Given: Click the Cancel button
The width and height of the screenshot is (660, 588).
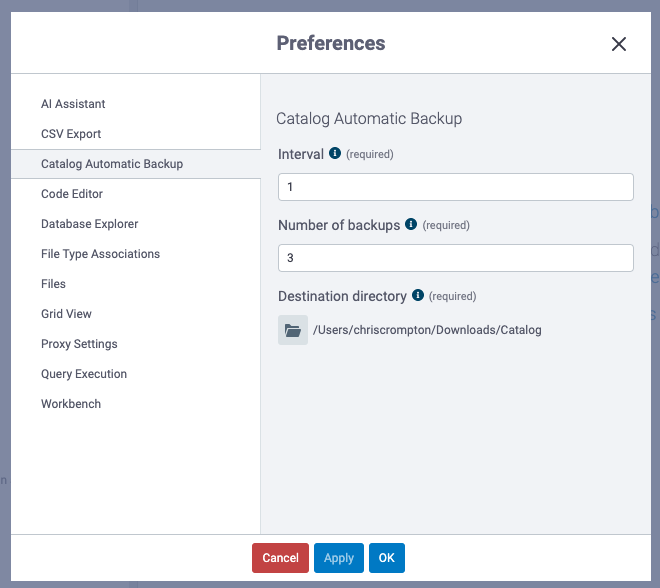Looking at the screenshot, I should pos(280,558).
